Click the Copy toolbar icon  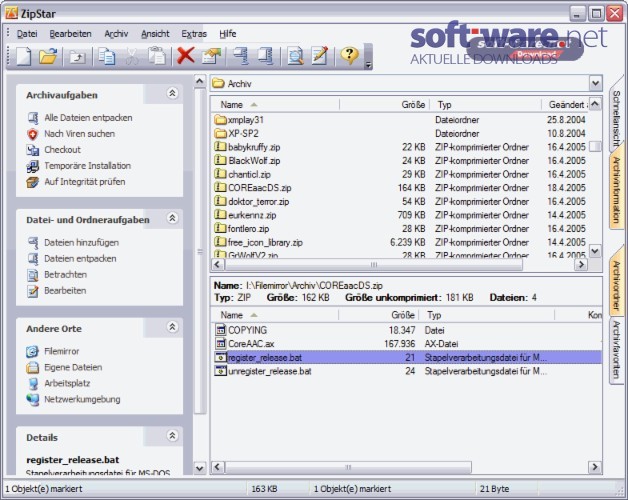pyautogui.click(x=107, y=56)
